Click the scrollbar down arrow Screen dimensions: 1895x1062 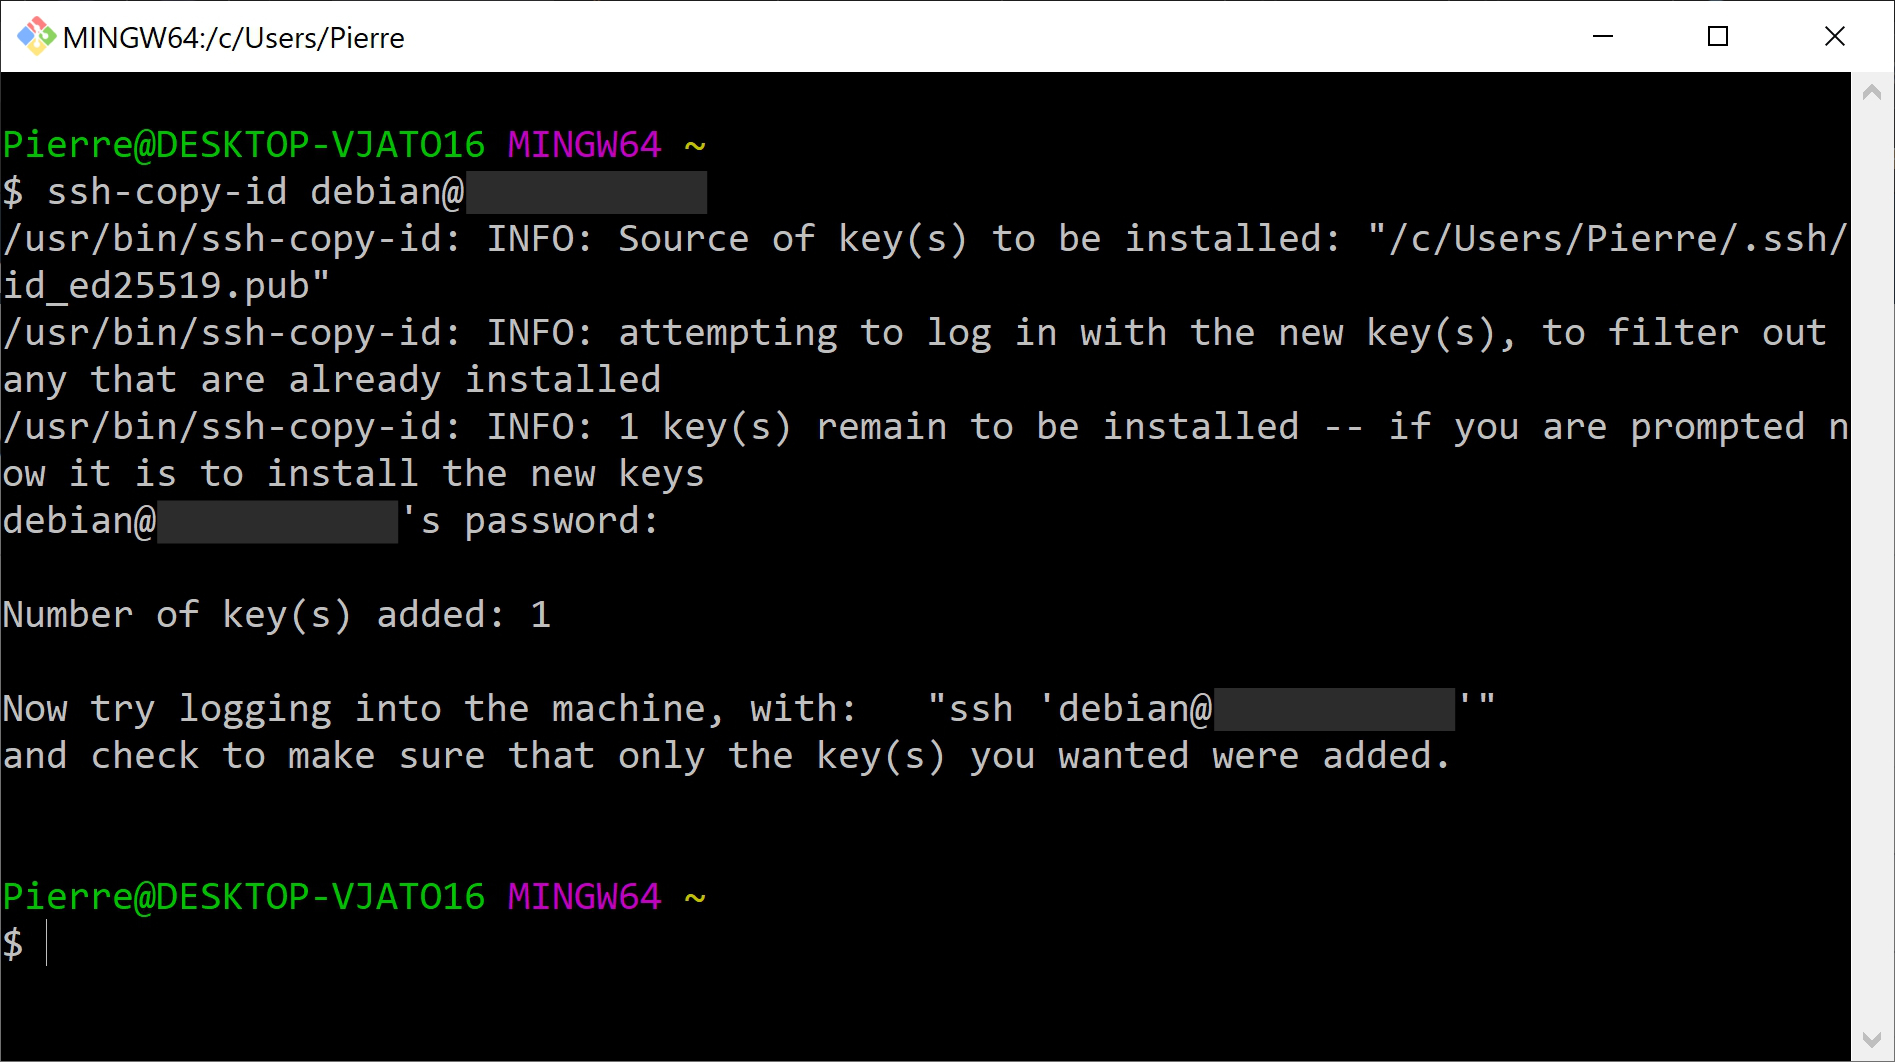1872,1041
